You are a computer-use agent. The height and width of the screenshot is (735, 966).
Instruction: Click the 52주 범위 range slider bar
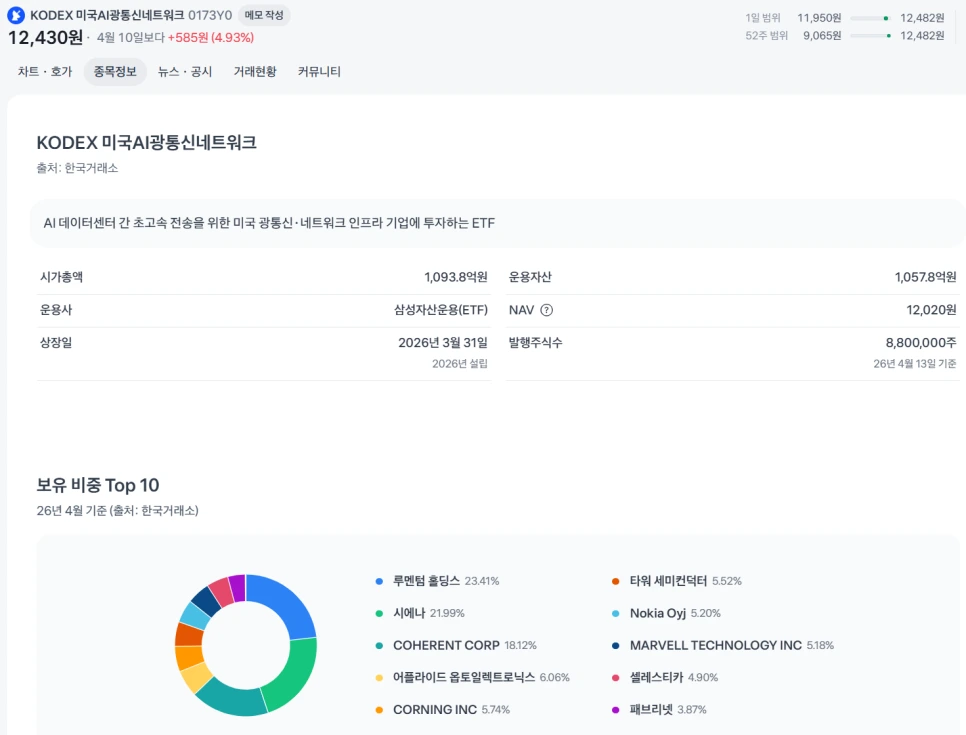[871, 36]
